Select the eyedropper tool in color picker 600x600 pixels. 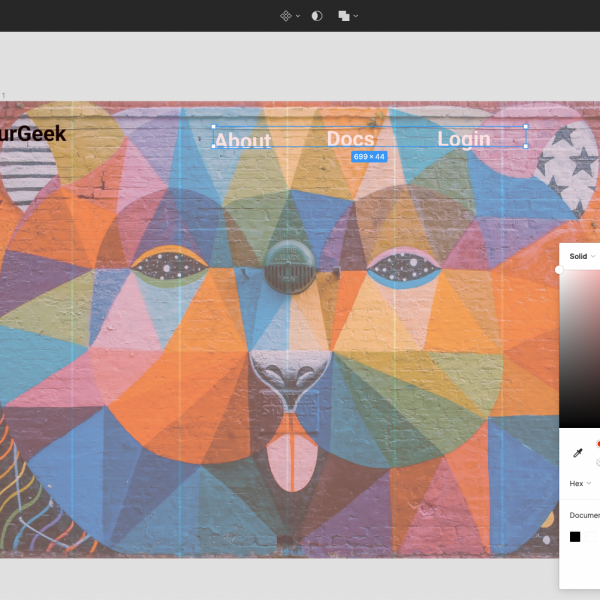577,453
